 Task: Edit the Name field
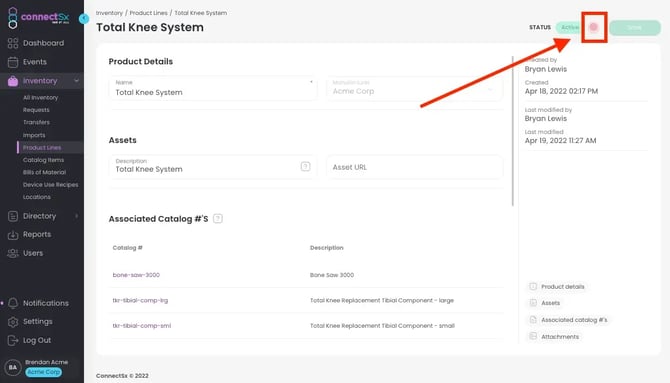coord(213,88)
